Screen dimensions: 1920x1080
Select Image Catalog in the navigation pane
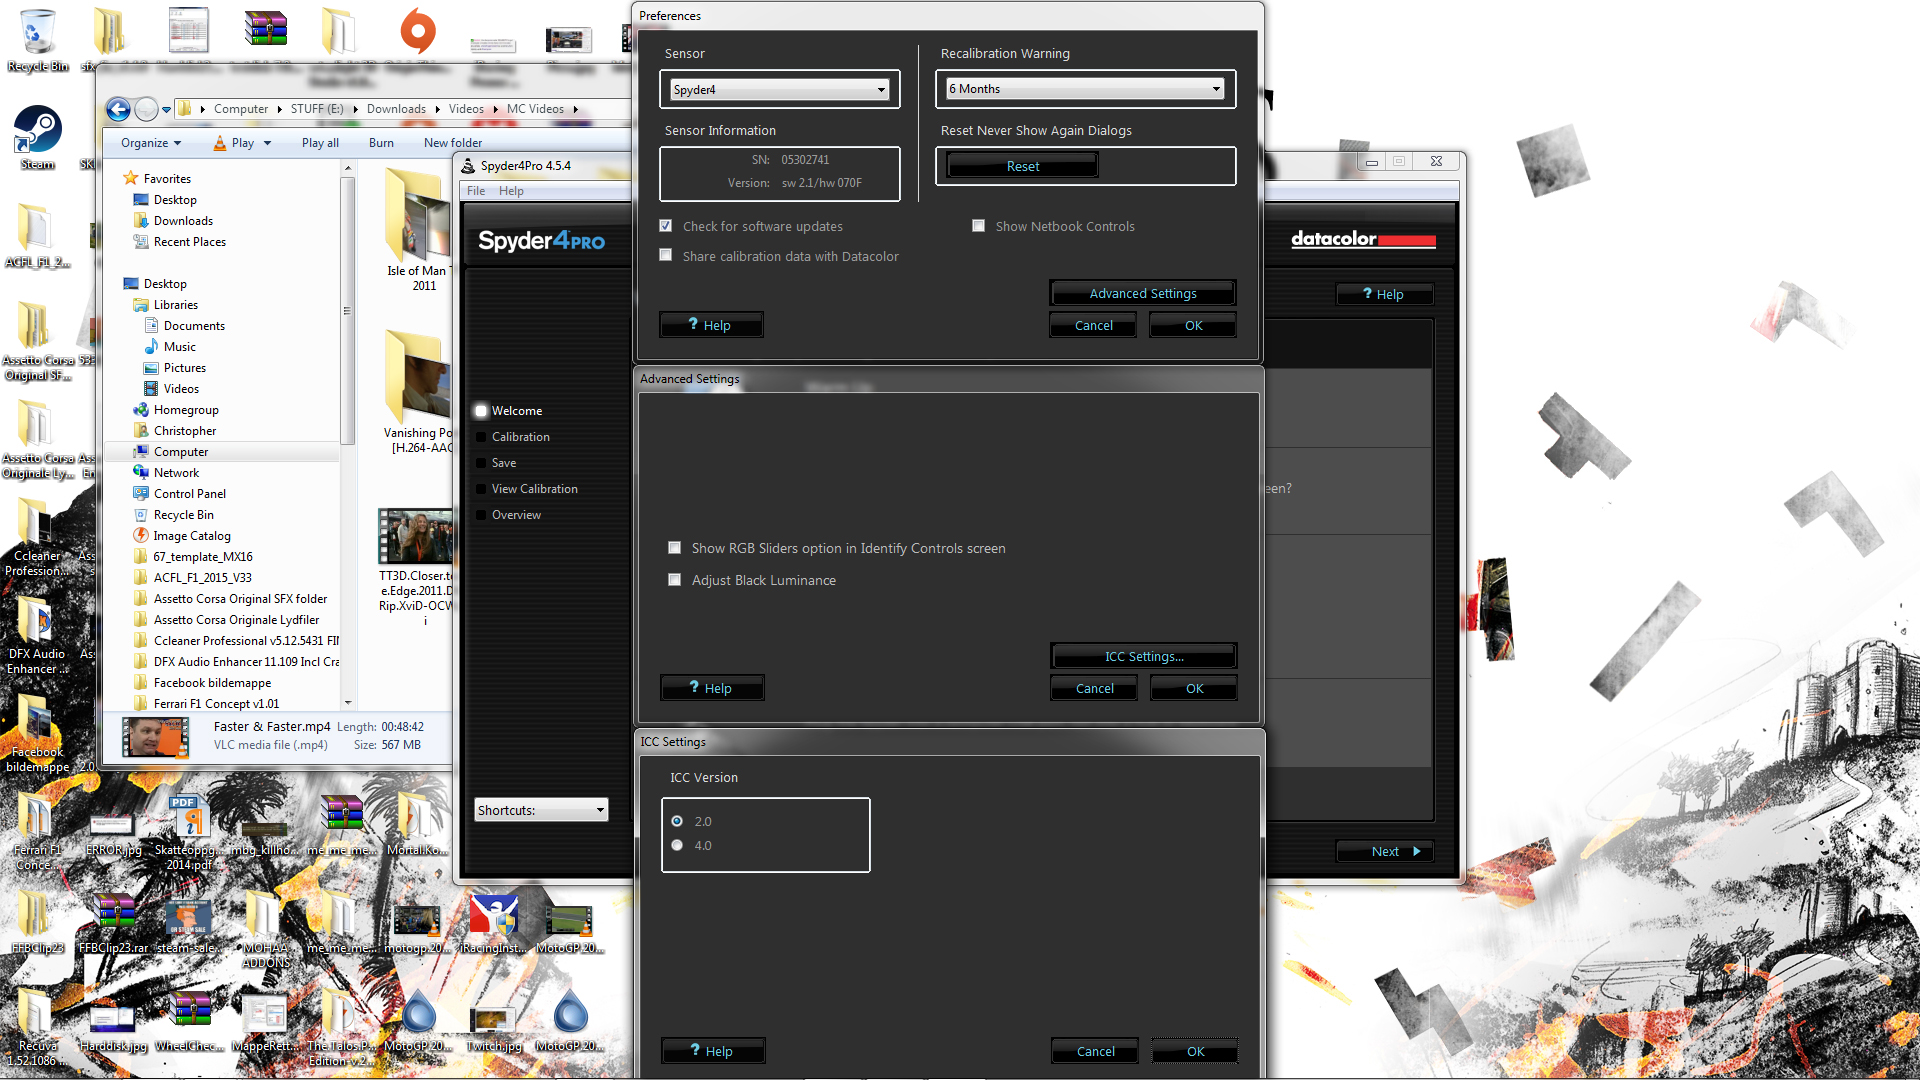[x=192, y=536]
